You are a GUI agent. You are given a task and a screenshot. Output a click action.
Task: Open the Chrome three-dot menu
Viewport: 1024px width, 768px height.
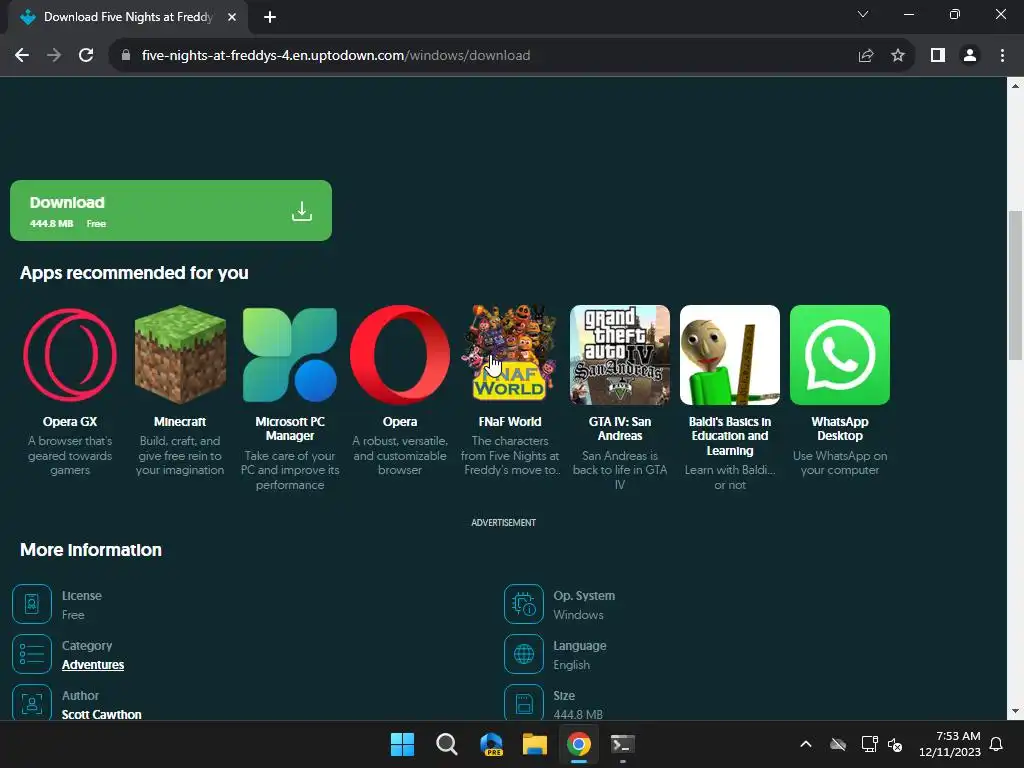coord(1002,56)
